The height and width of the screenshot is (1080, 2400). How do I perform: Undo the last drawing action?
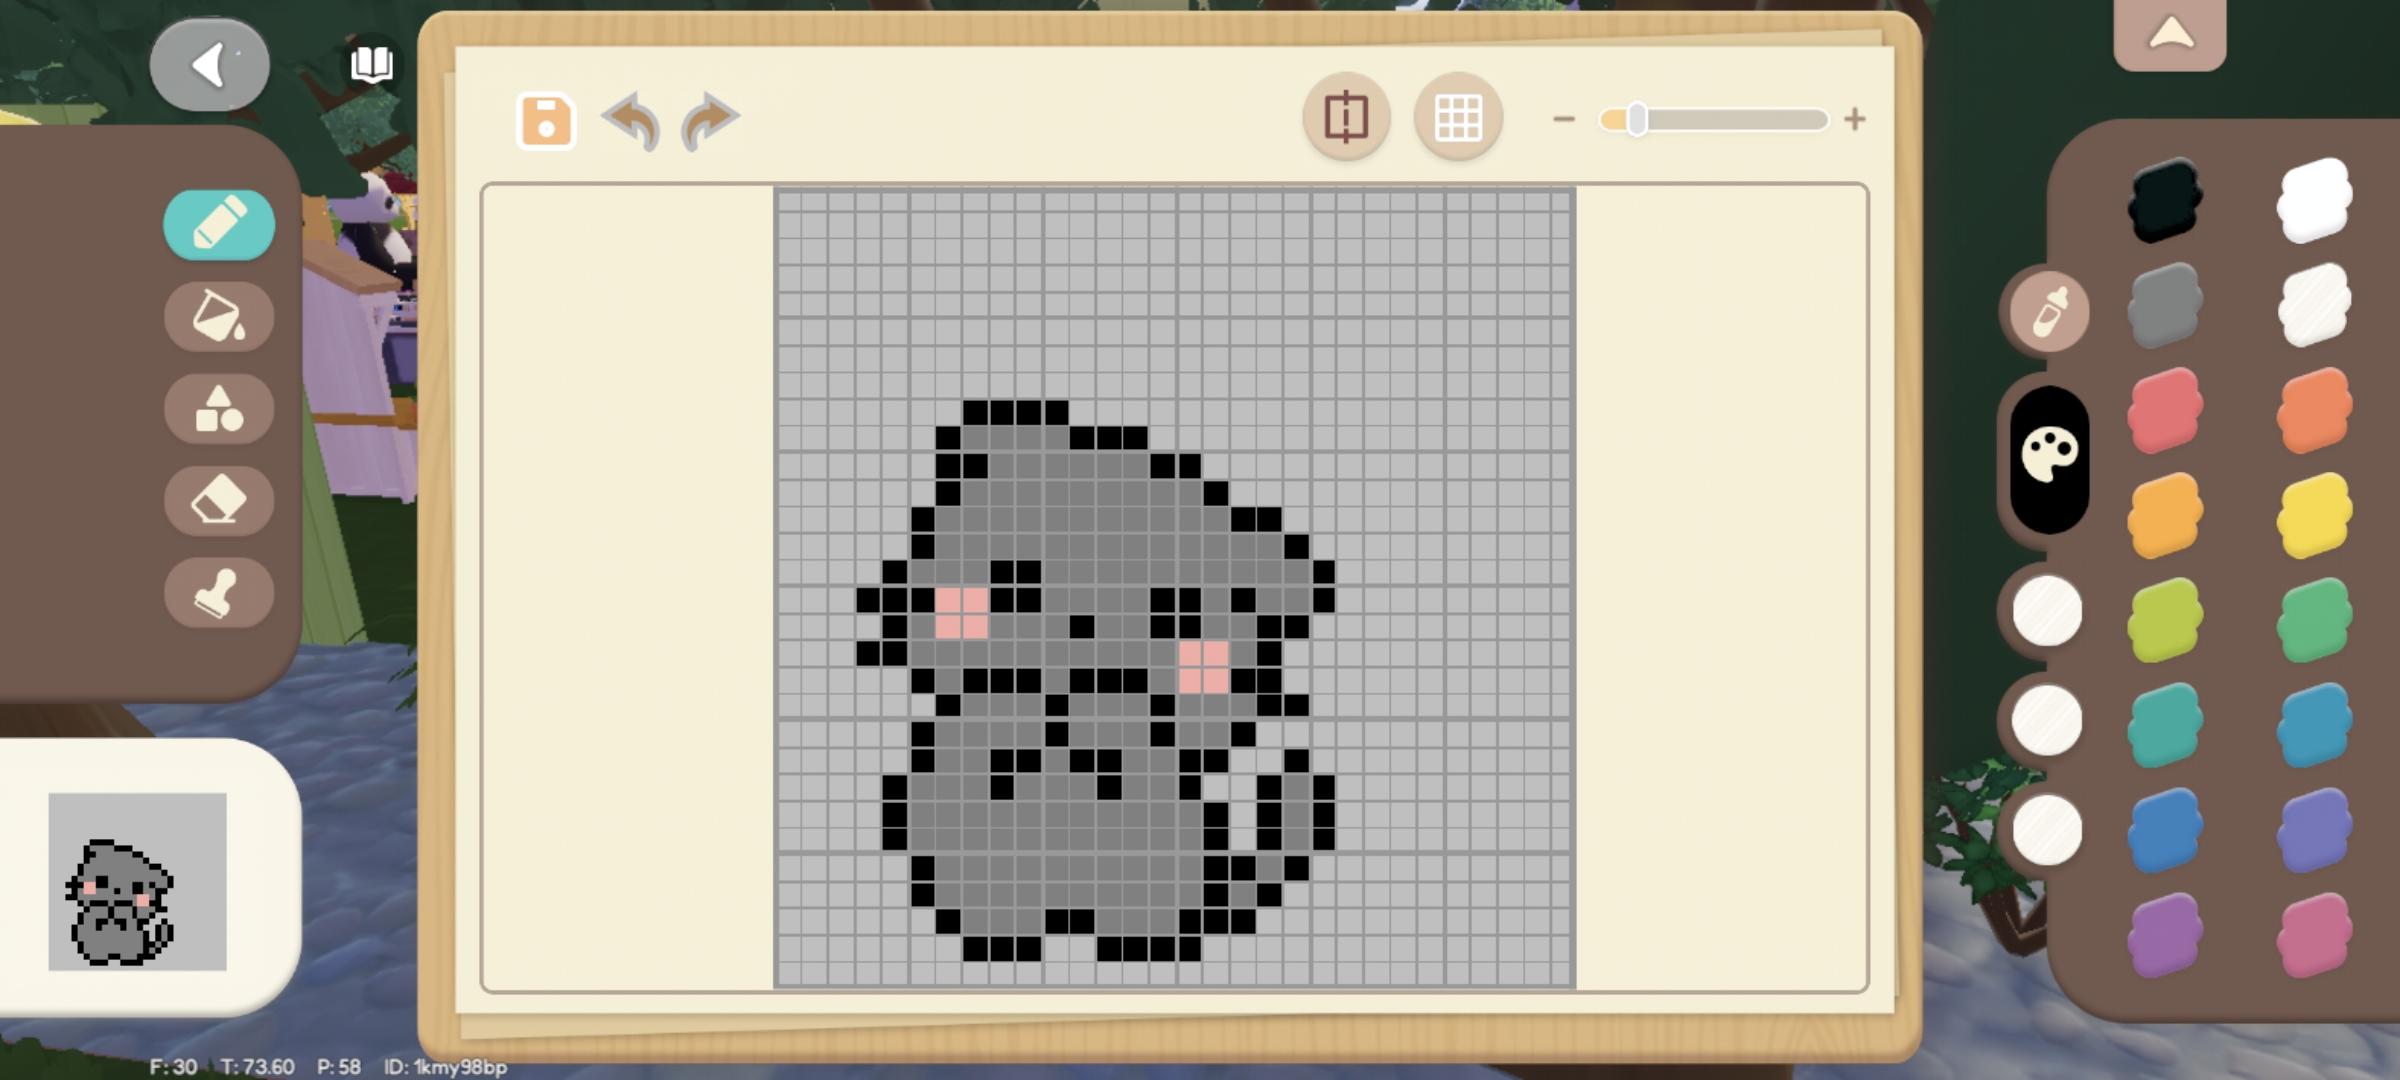pyautogui.click(x=632, y=121)
